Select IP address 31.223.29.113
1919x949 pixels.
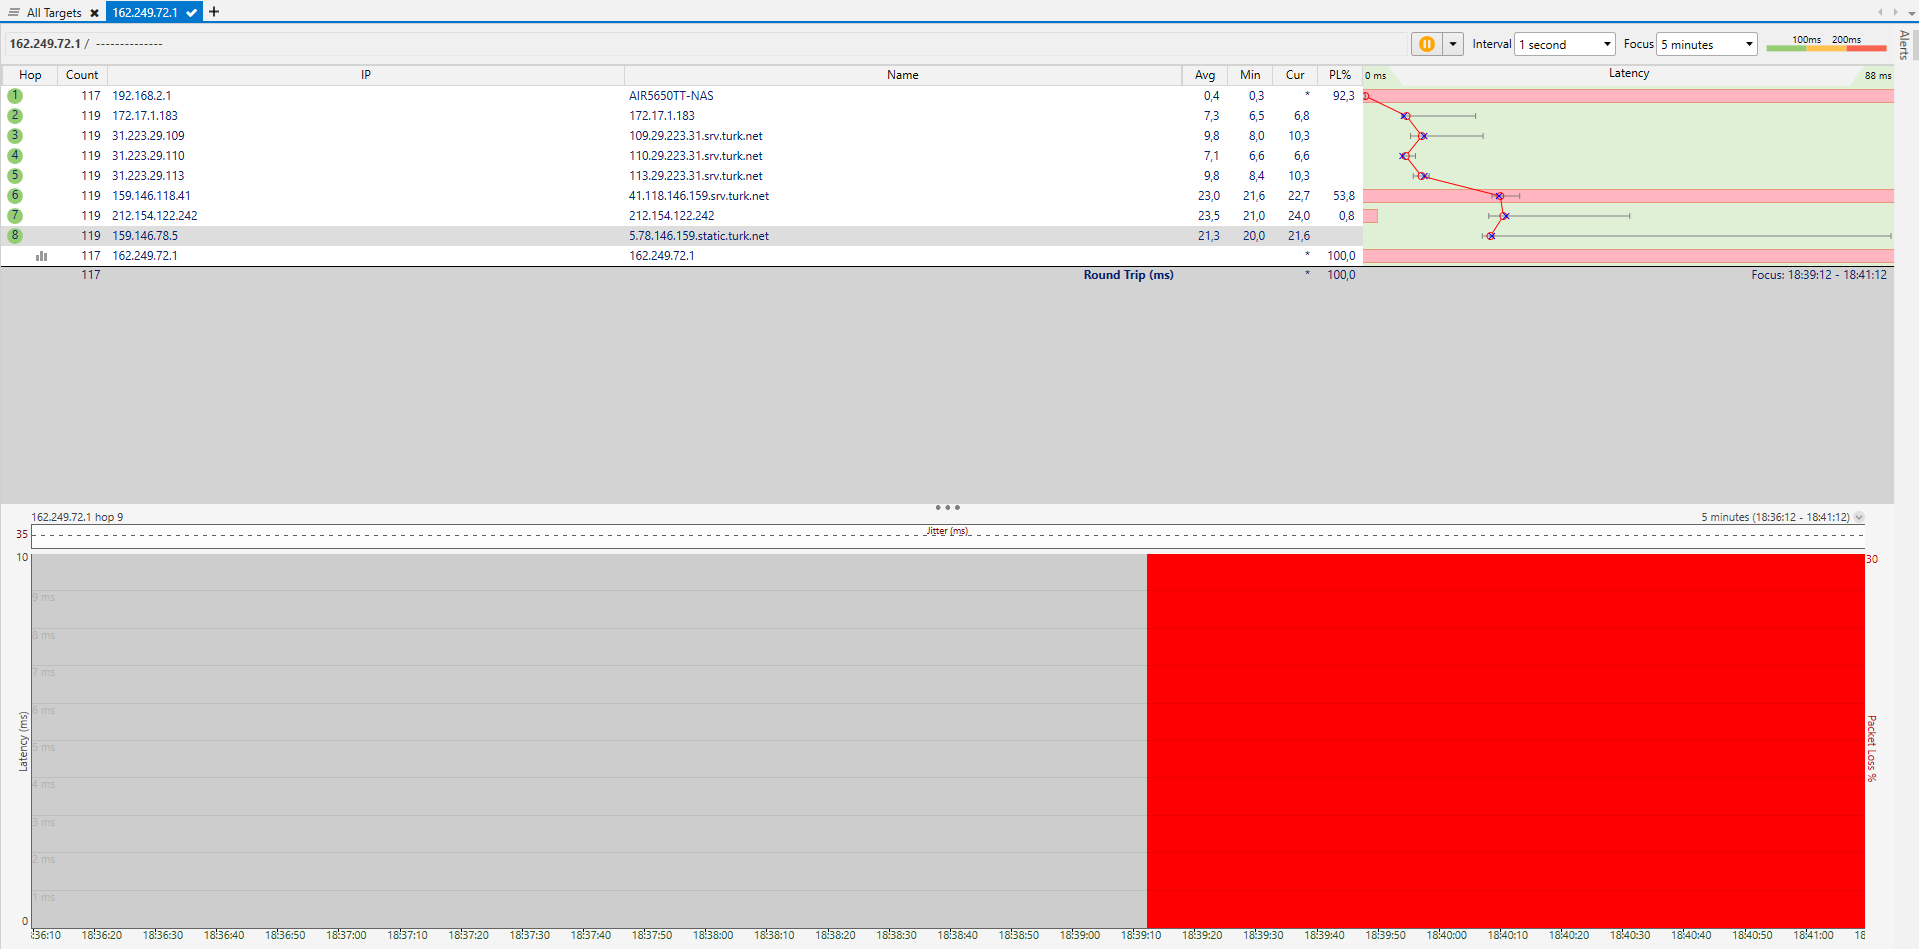point(148,176)
